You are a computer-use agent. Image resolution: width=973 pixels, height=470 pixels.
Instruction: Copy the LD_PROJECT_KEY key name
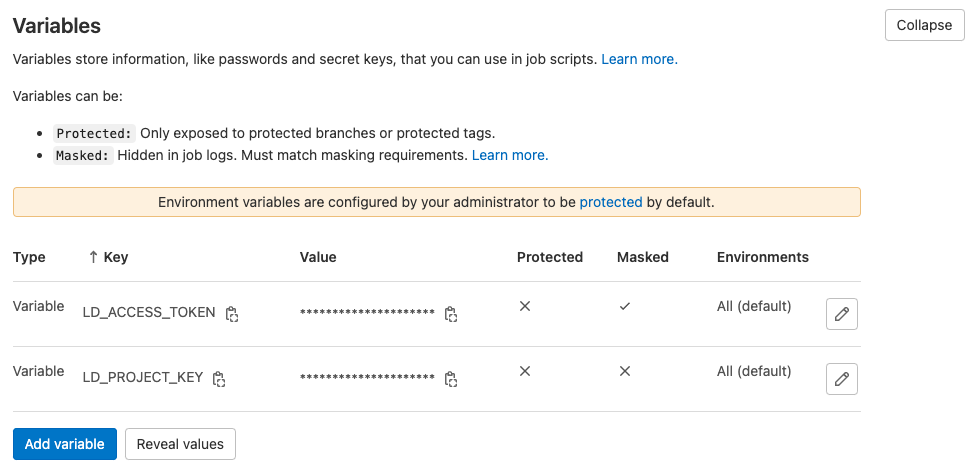[219, 379]
